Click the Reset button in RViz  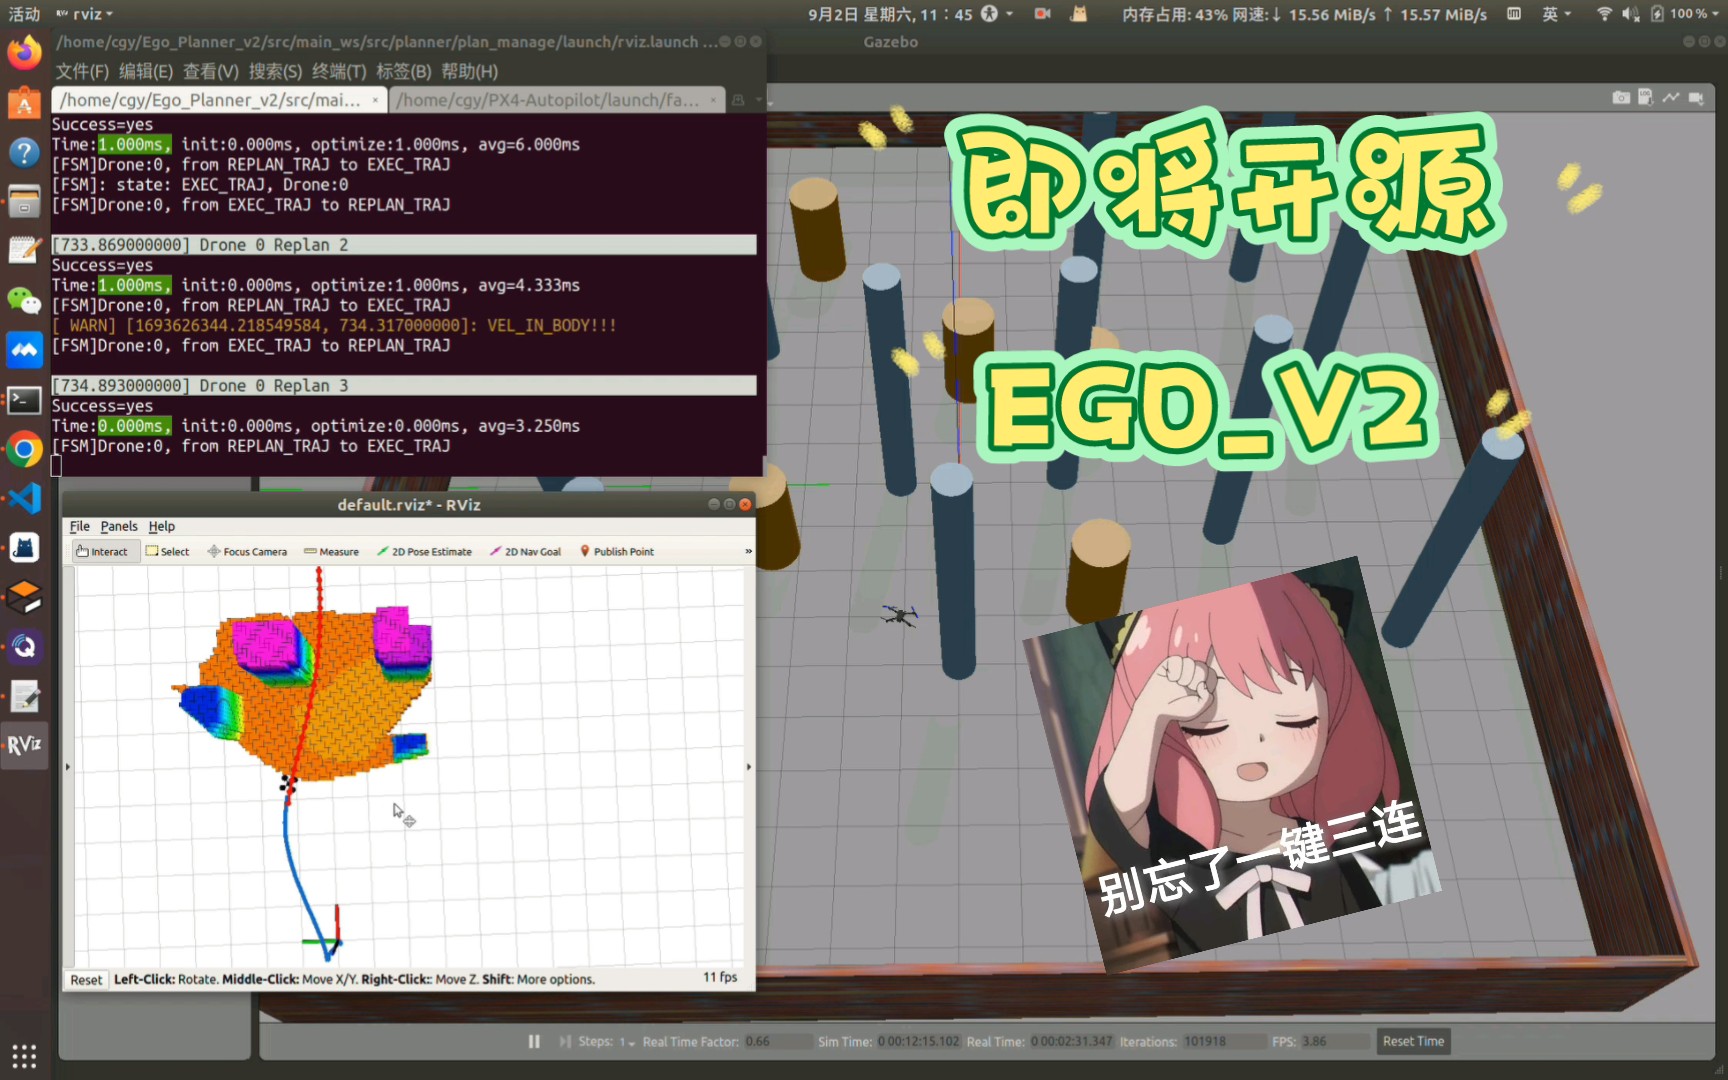[x=86, y=979]
